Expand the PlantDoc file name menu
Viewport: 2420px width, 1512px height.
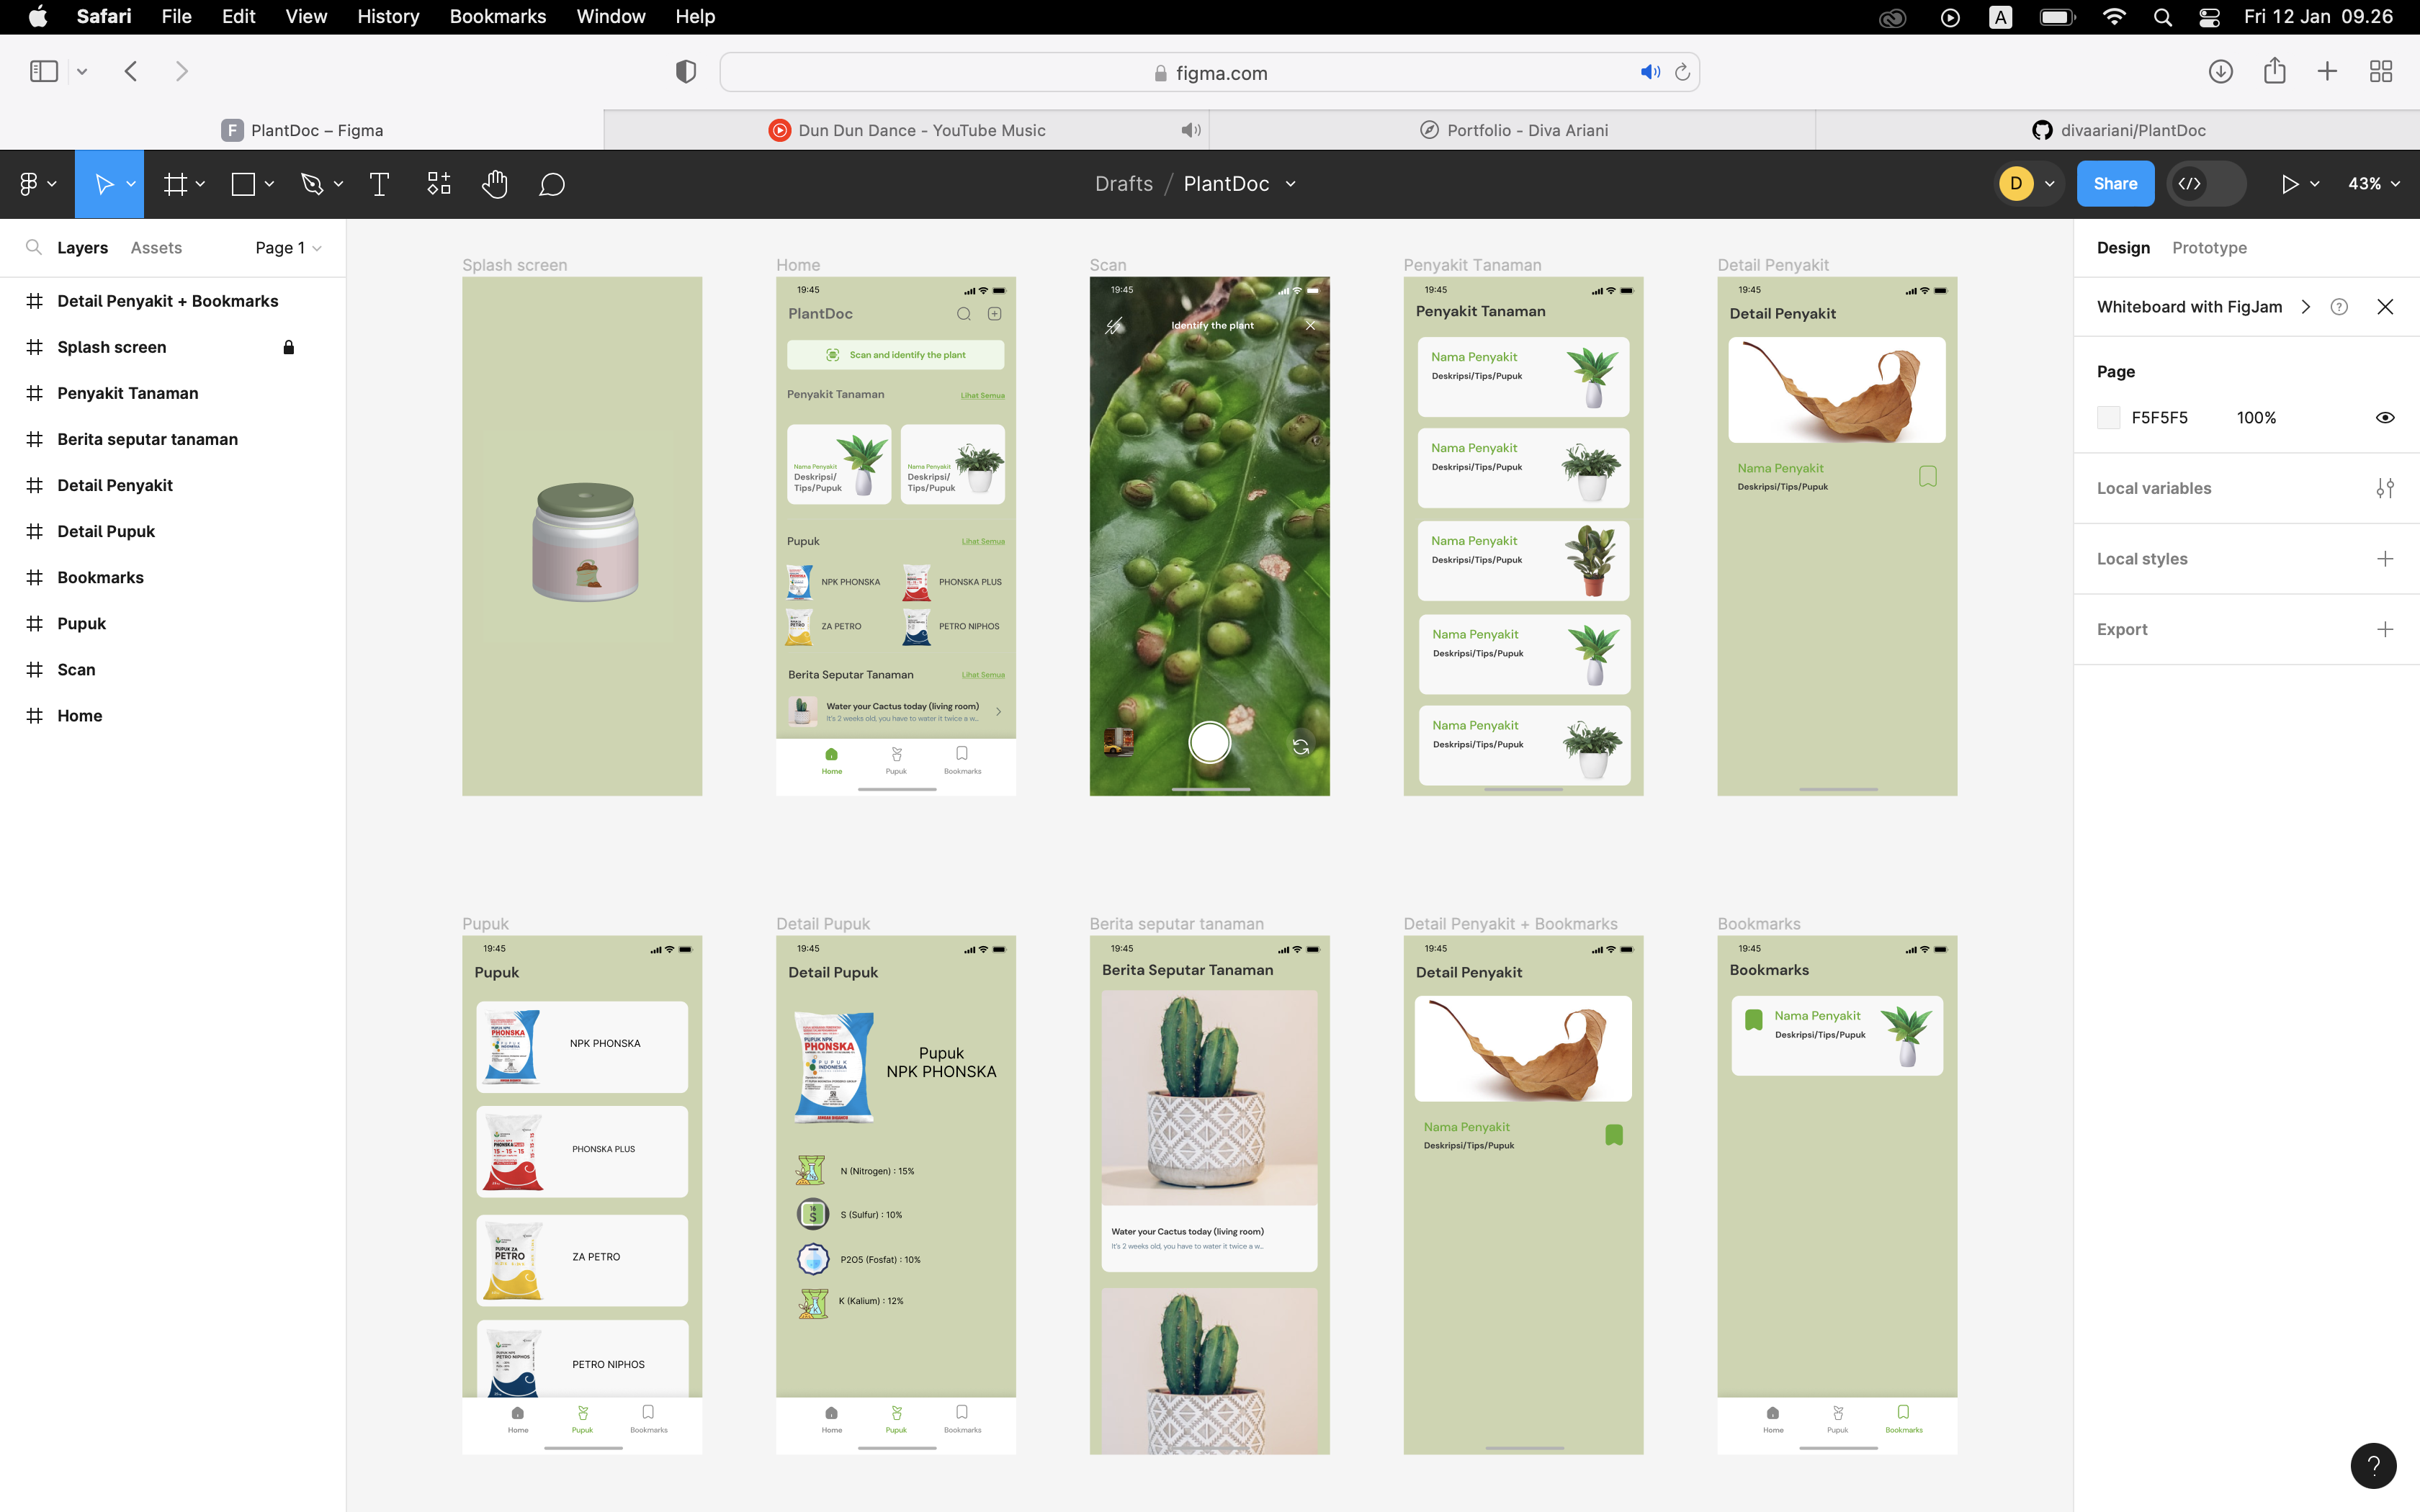pos(1290,183)
